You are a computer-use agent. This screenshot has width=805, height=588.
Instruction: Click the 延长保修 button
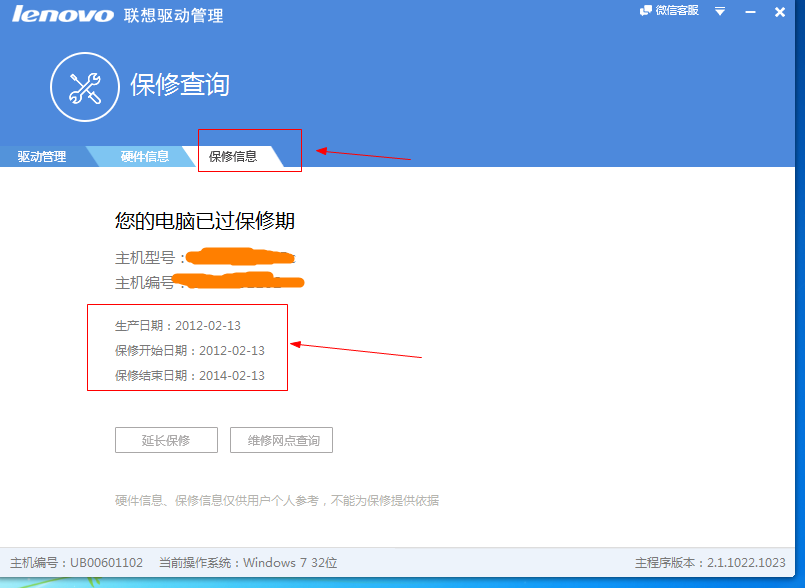166,440
